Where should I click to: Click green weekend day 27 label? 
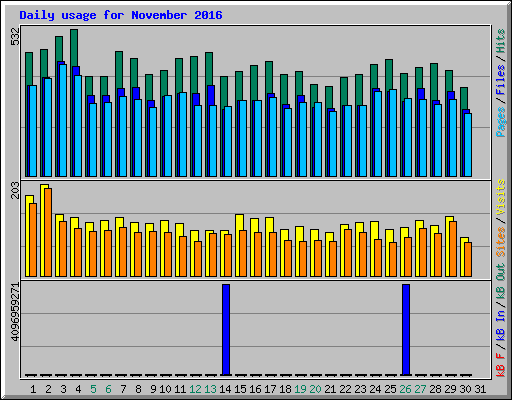click(420, 389)
